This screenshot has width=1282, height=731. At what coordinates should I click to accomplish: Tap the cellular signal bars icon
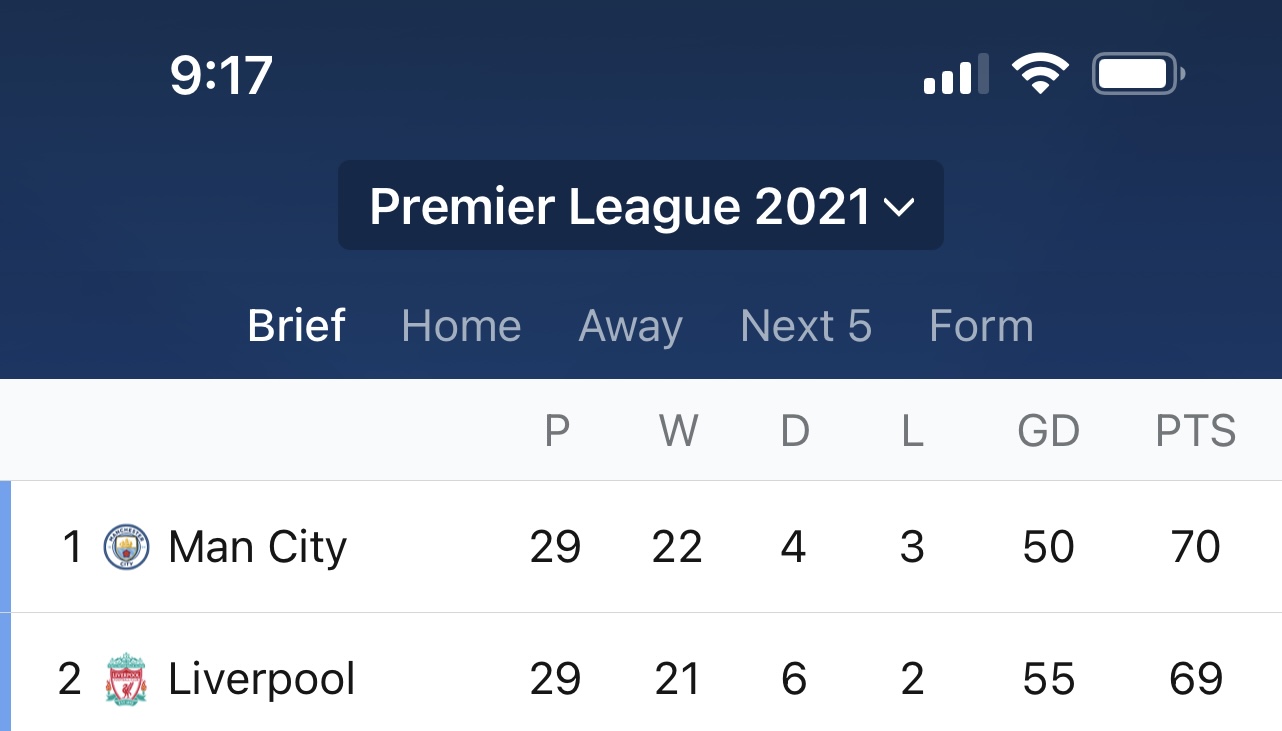pos(956,75)
